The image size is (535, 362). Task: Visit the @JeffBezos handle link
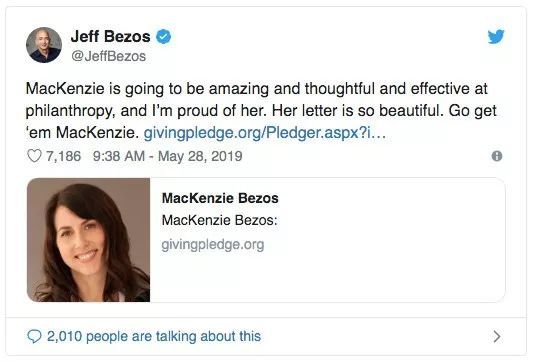[x=109, y=56]
